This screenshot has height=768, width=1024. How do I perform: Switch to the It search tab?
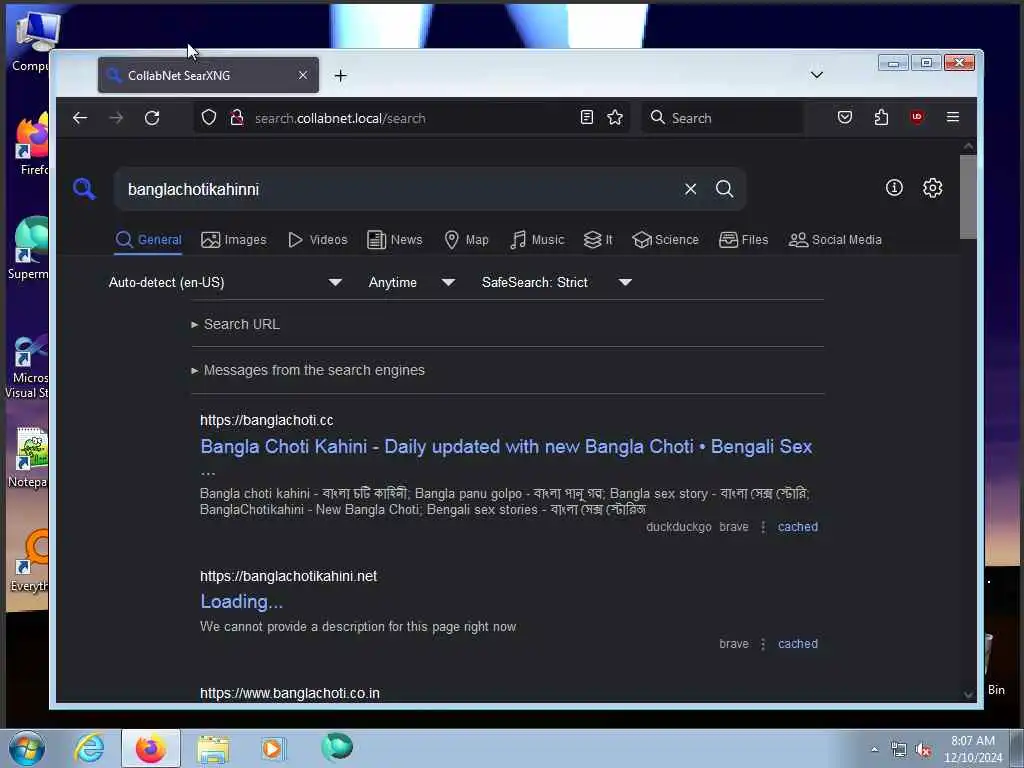coord(598,240)
